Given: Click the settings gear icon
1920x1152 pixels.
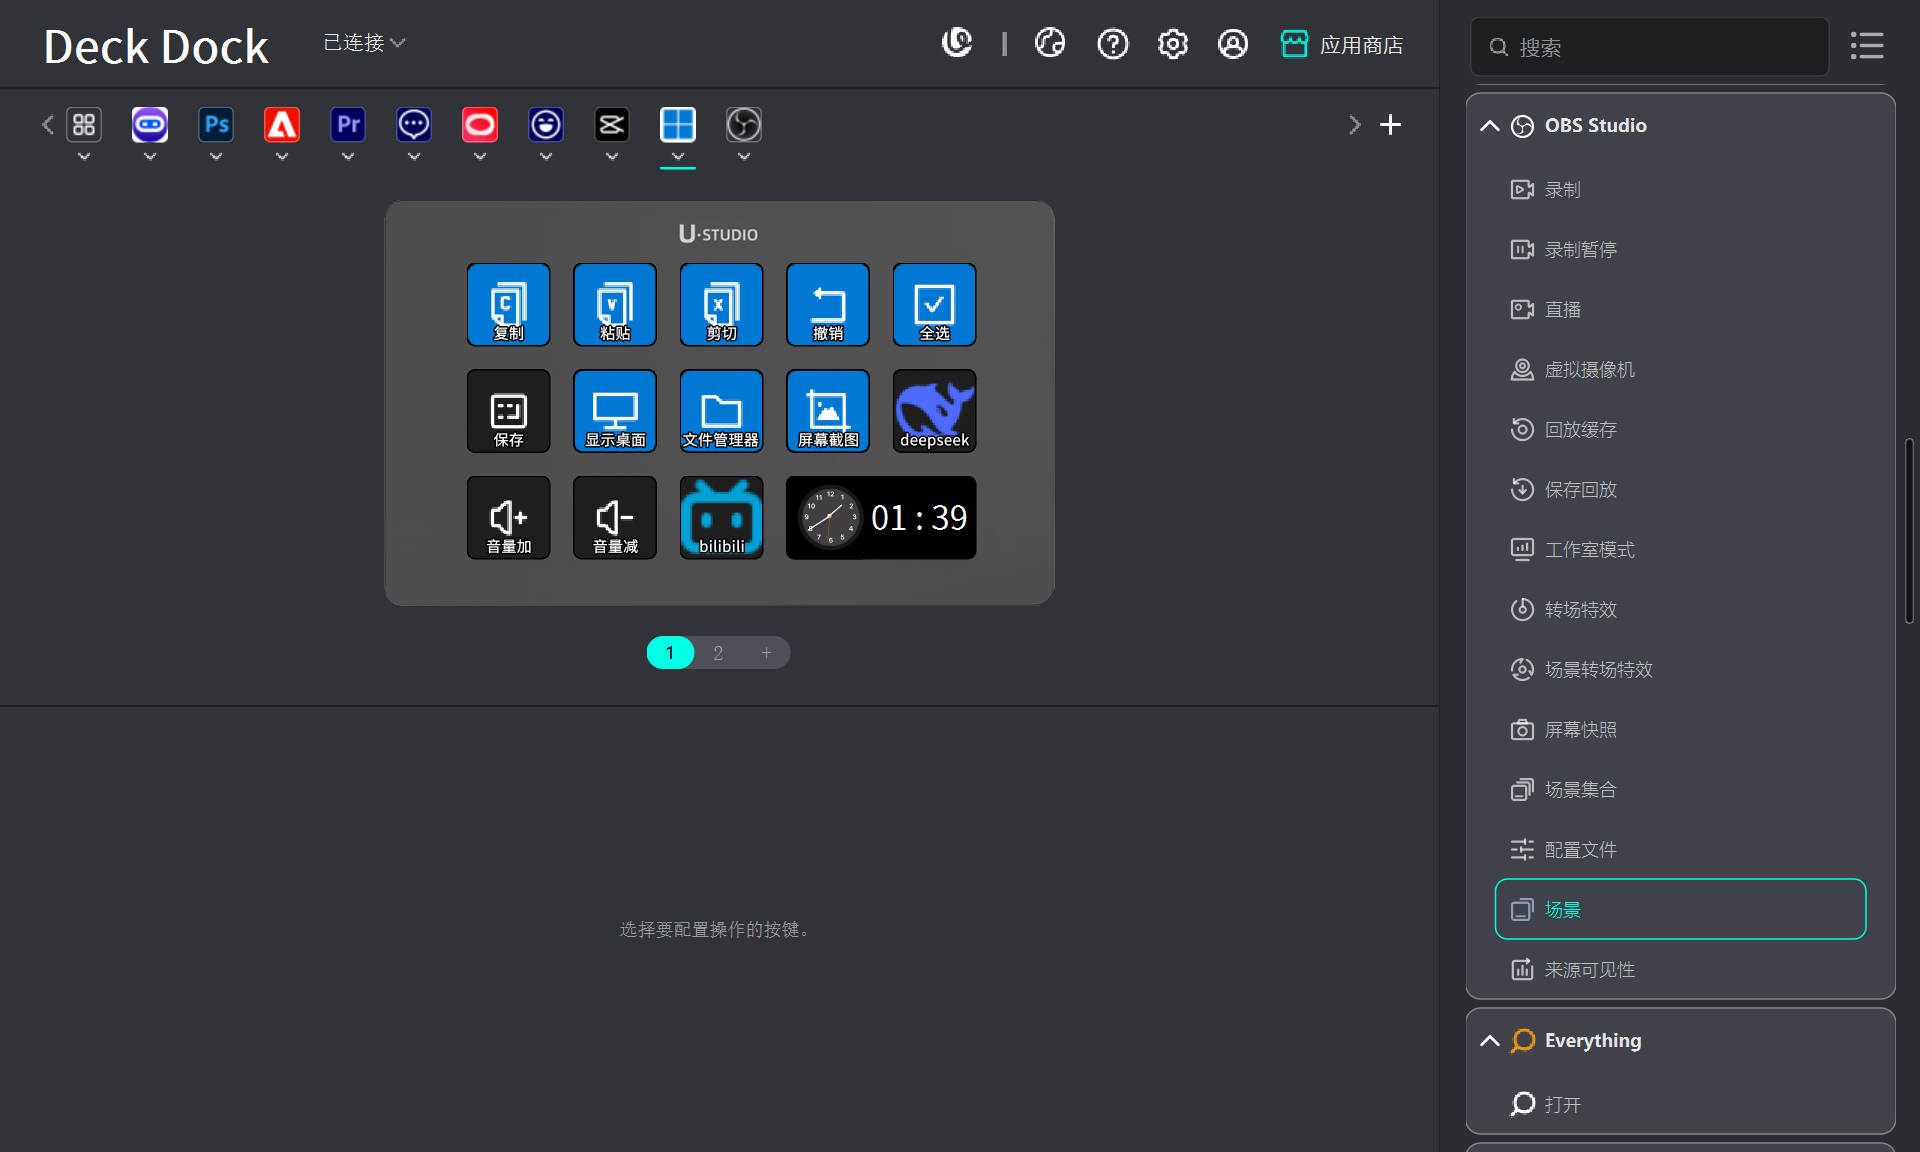Looking at the screenshot, I should pyautogui.click(x=1172, y=44).
